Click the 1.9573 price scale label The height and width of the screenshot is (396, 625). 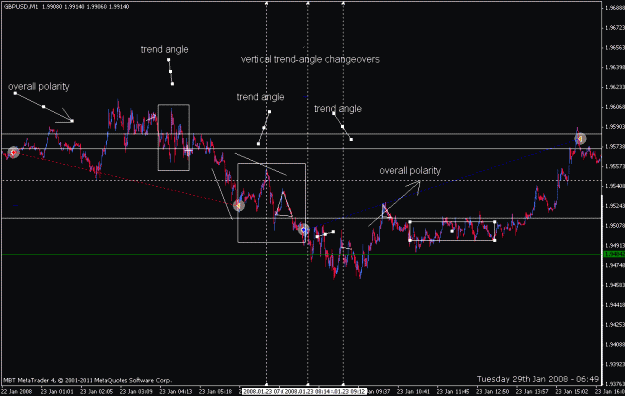coord(615,146)
